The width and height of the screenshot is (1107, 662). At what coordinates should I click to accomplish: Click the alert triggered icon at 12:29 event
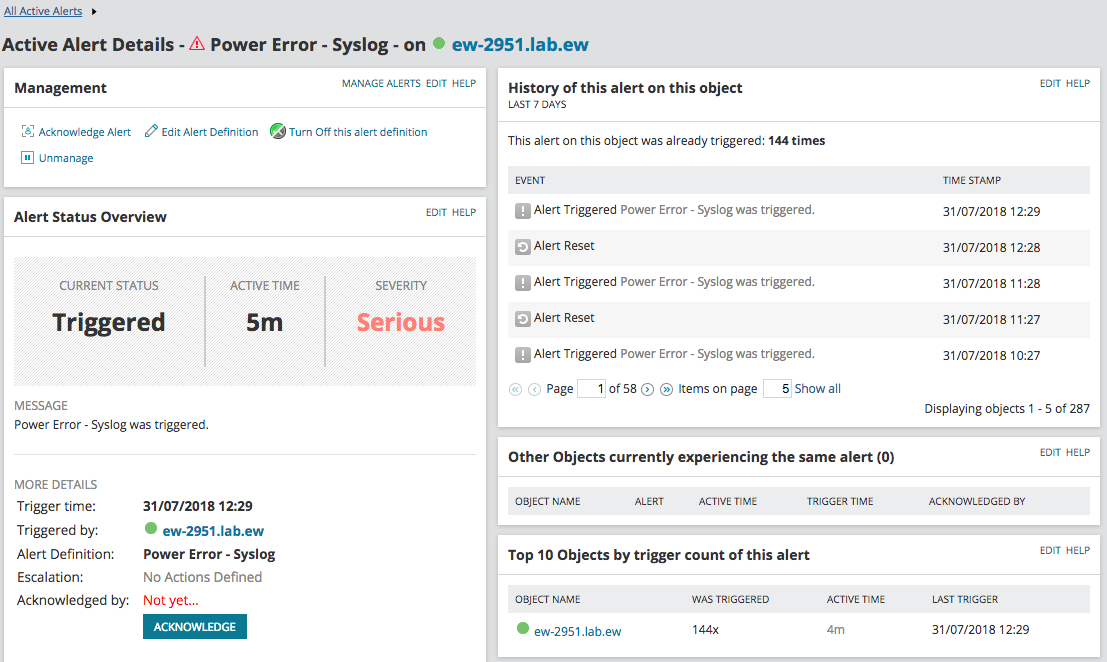click(x=522, y=210)
